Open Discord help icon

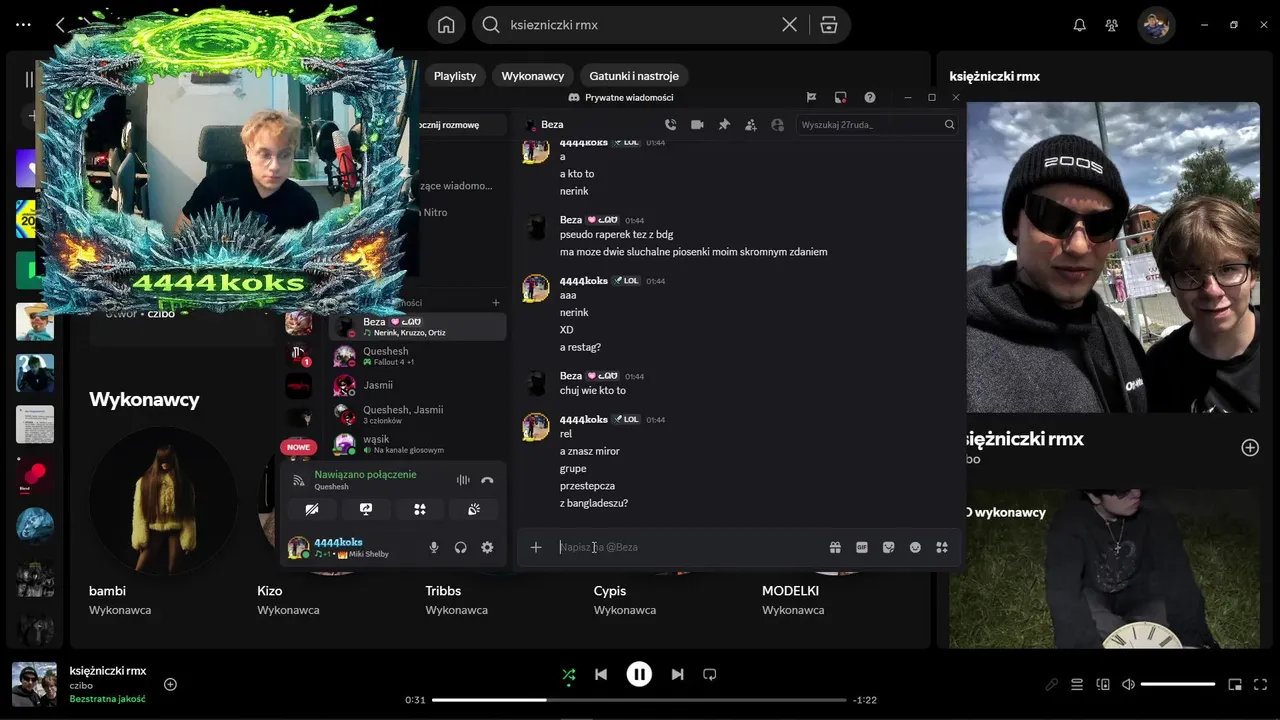pyautogui.click(x=870, y=97)
